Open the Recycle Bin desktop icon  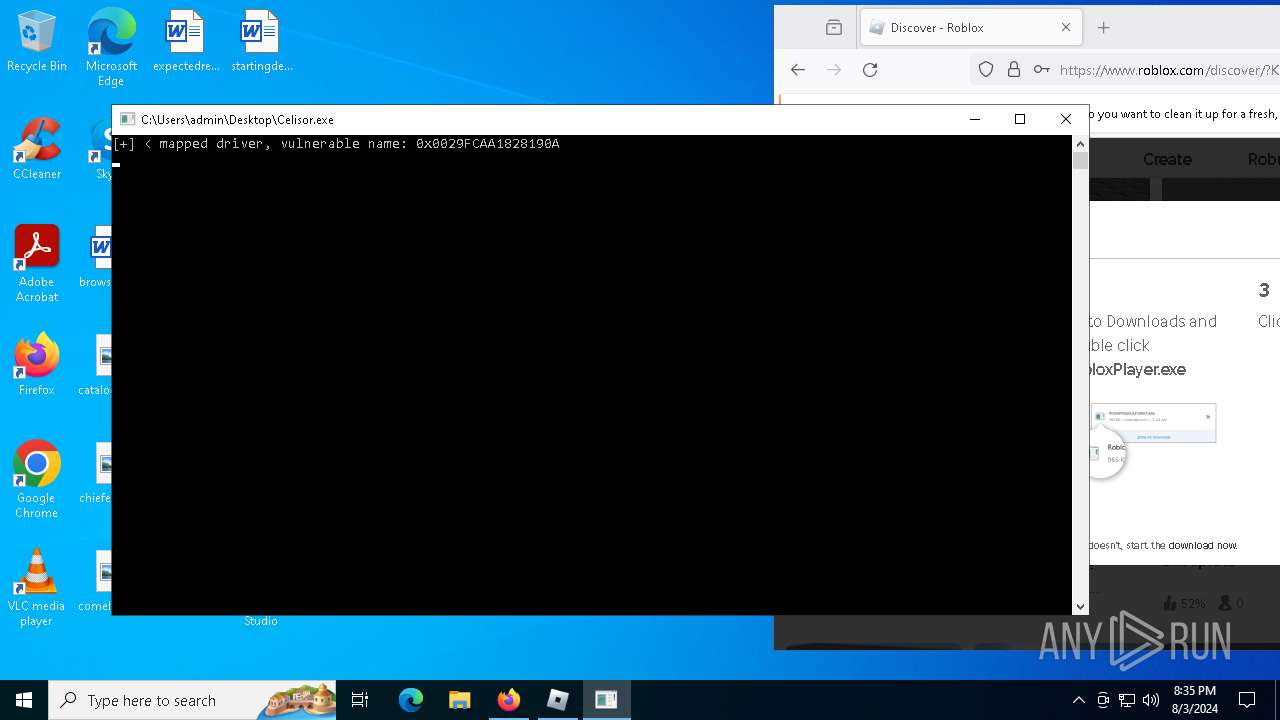(36, 41)
